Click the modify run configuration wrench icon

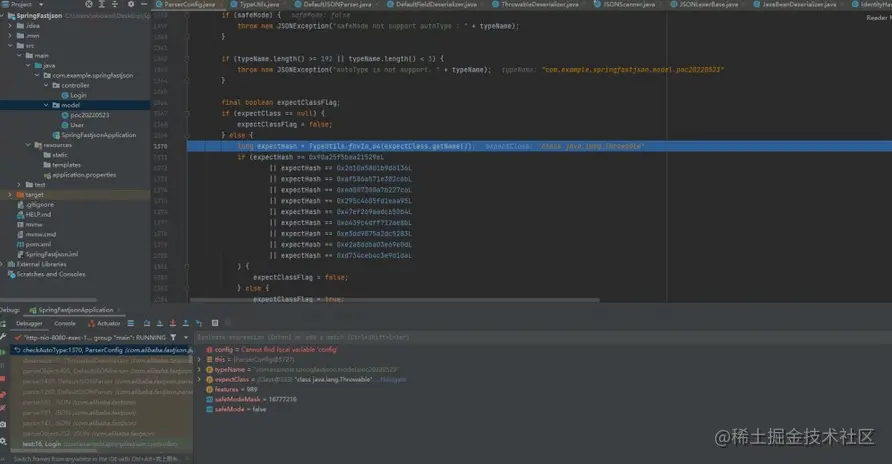click(3, 337)
